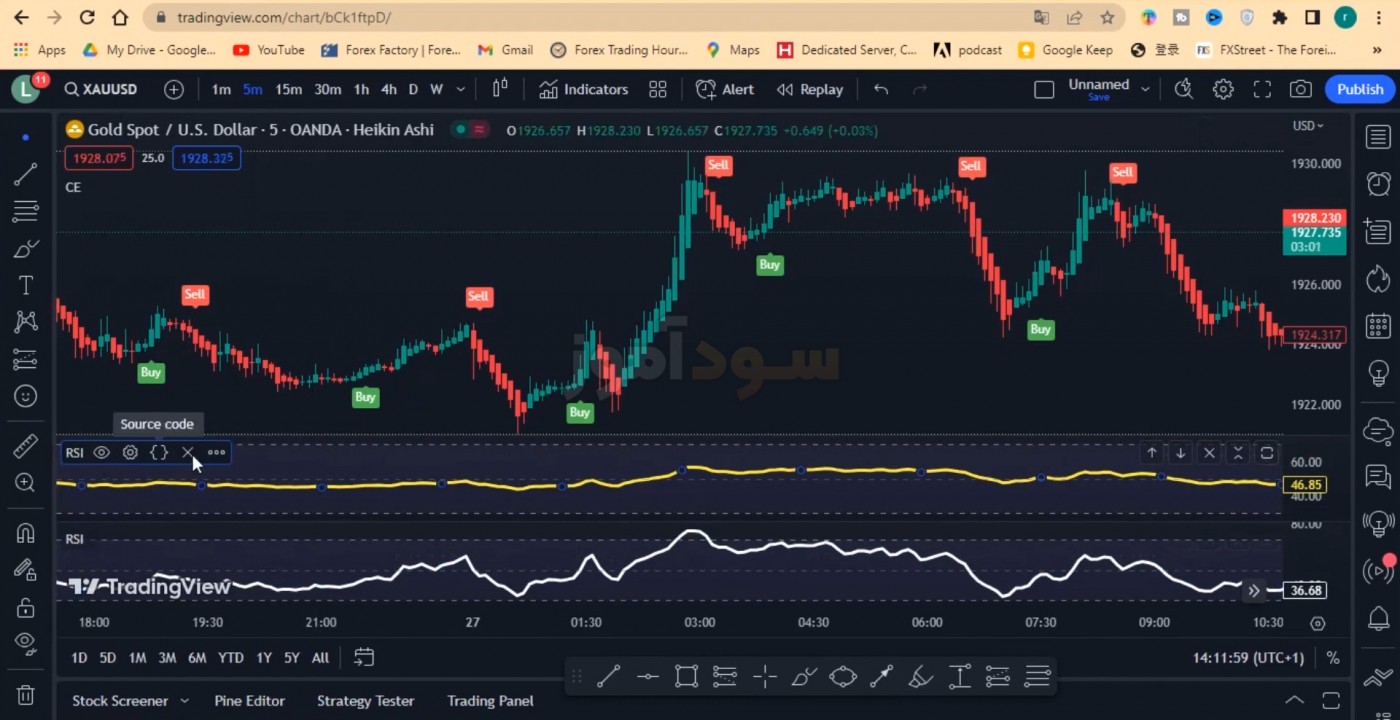
Task: Open the Pine Editor tab
Action: (x=249, y=701)
